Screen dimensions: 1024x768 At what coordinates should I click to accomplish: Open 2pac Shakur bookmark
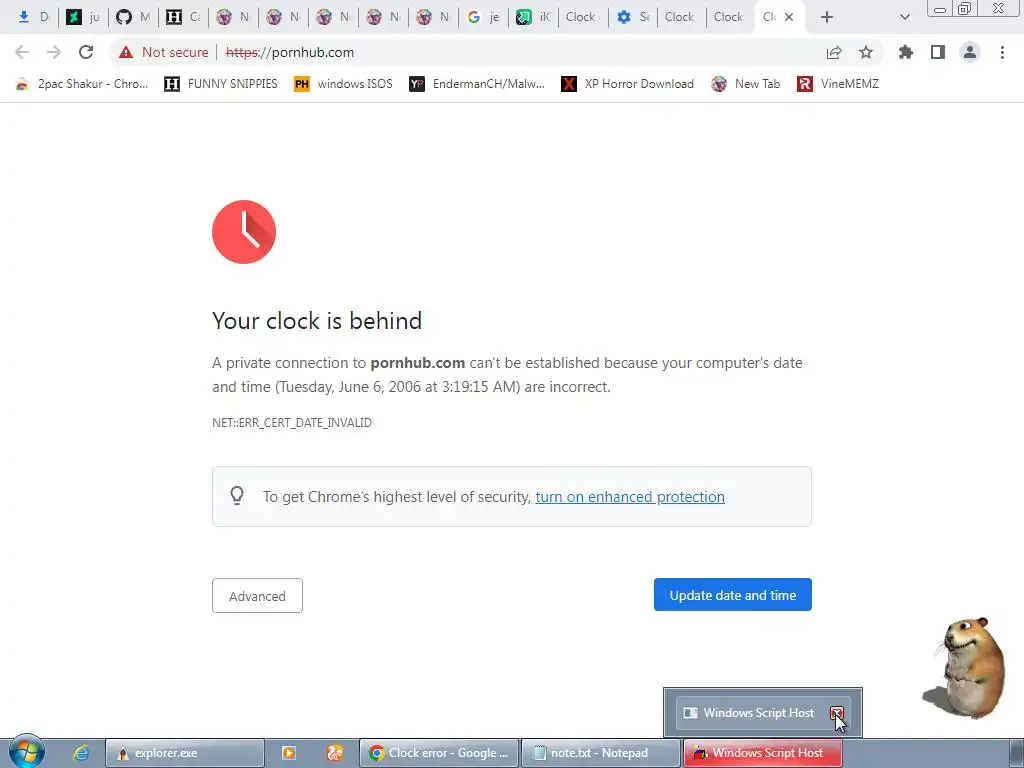tap(82, 84)
